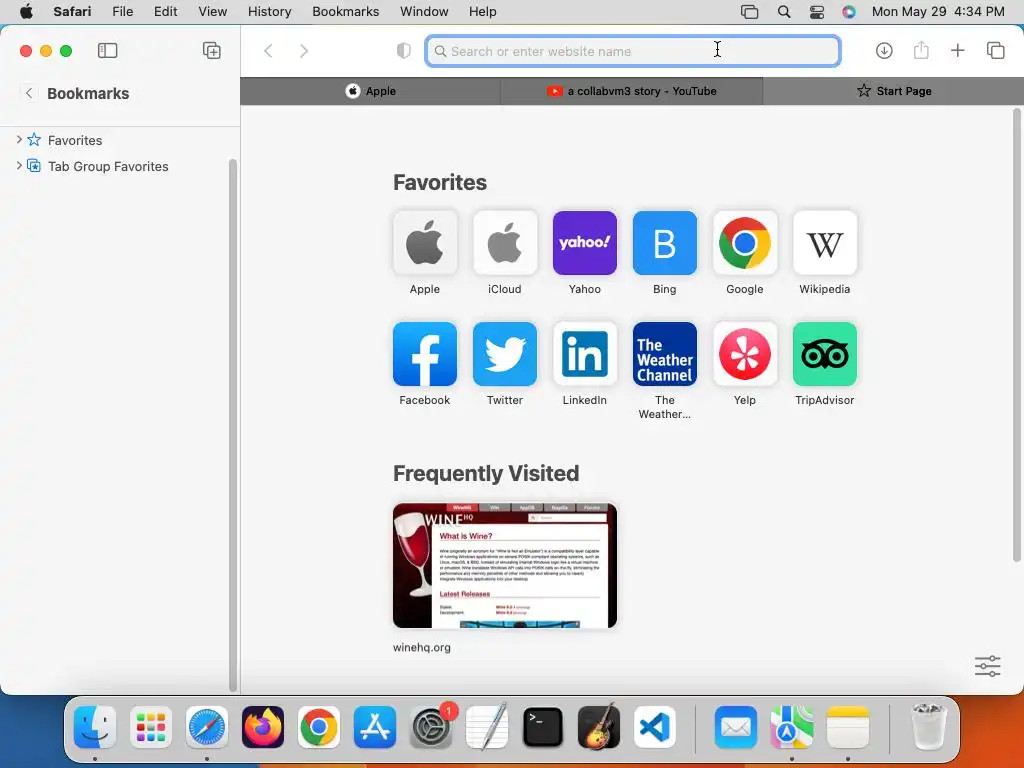This screenshot has width=1024, height=768.
Task: Open the Window menu
Action: [424, 12]
